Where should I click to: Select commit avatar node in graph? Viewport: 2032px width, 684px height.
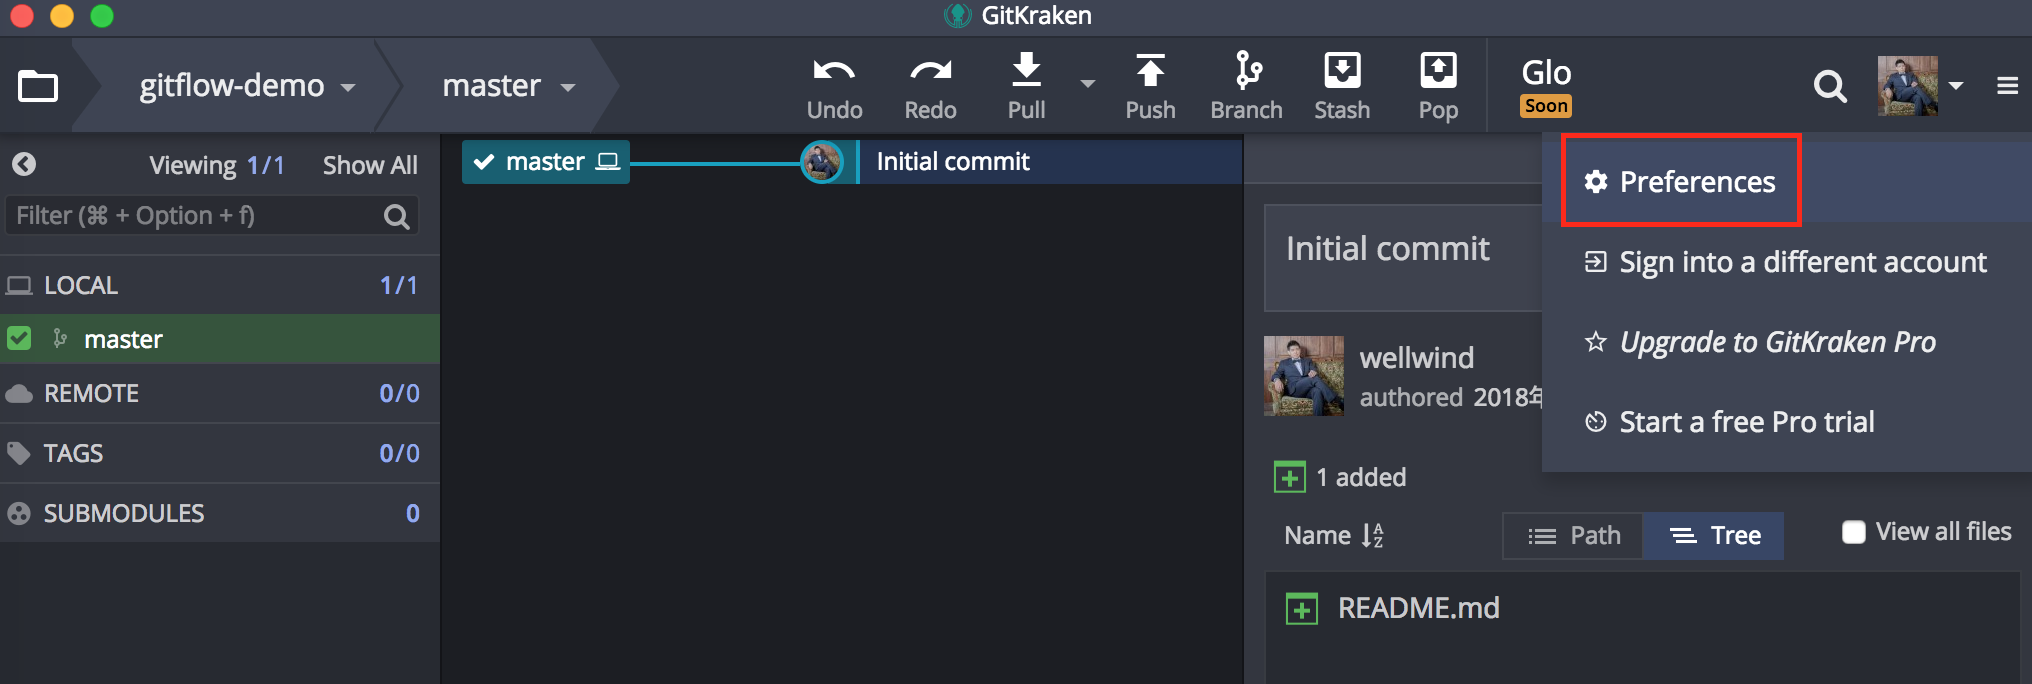coord(822,162)
